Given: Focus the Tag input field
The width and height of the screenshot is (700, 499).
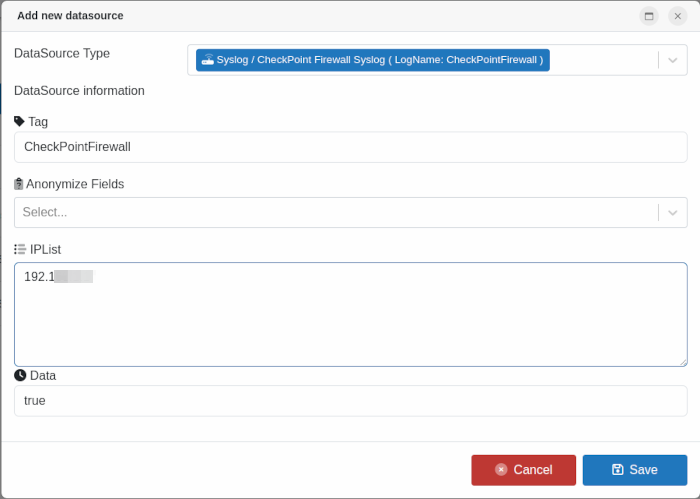Looking at the screenshot, I should click(350, 147).
